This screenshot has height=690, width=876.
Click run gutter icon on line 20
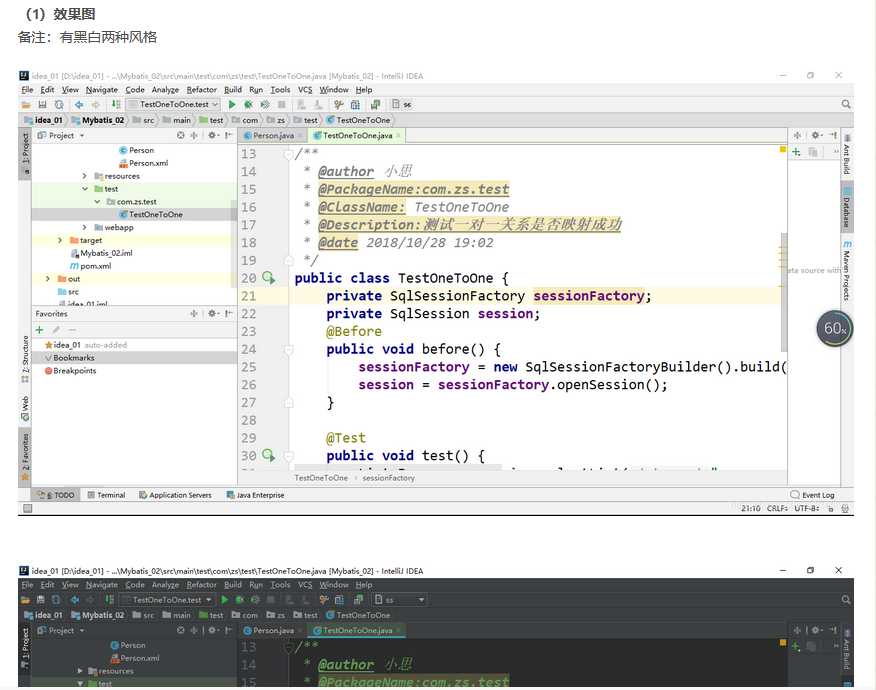(x=268, y=277)
